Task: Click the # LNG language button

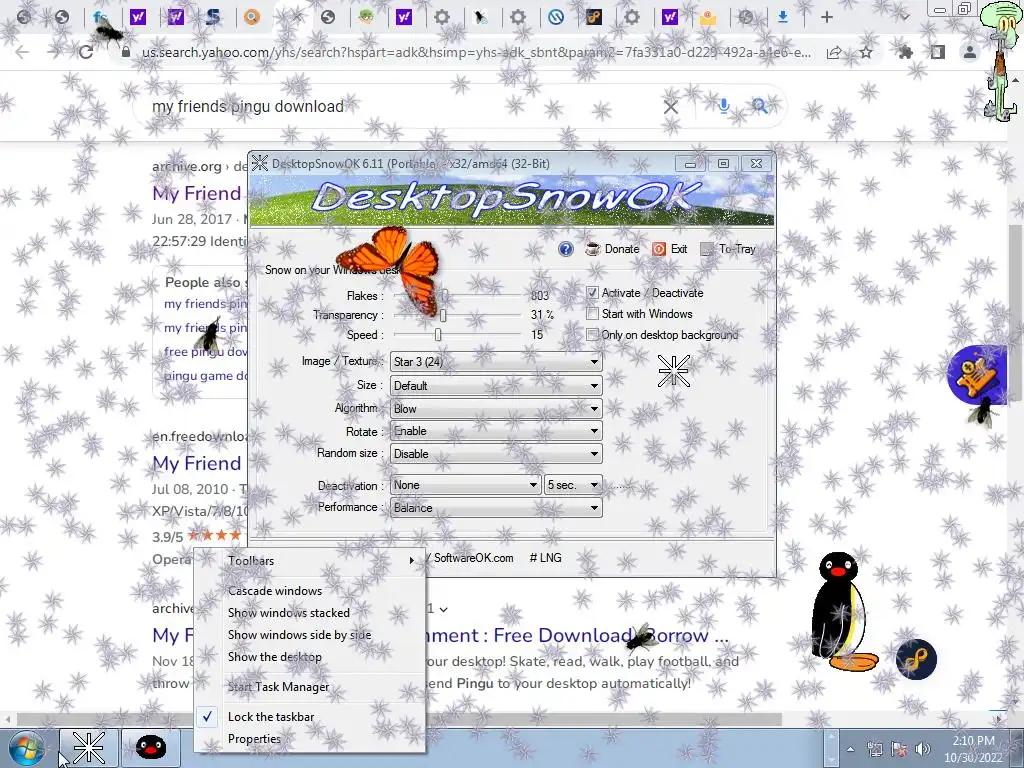Action: pyautogui.click(x=545, y=558)
